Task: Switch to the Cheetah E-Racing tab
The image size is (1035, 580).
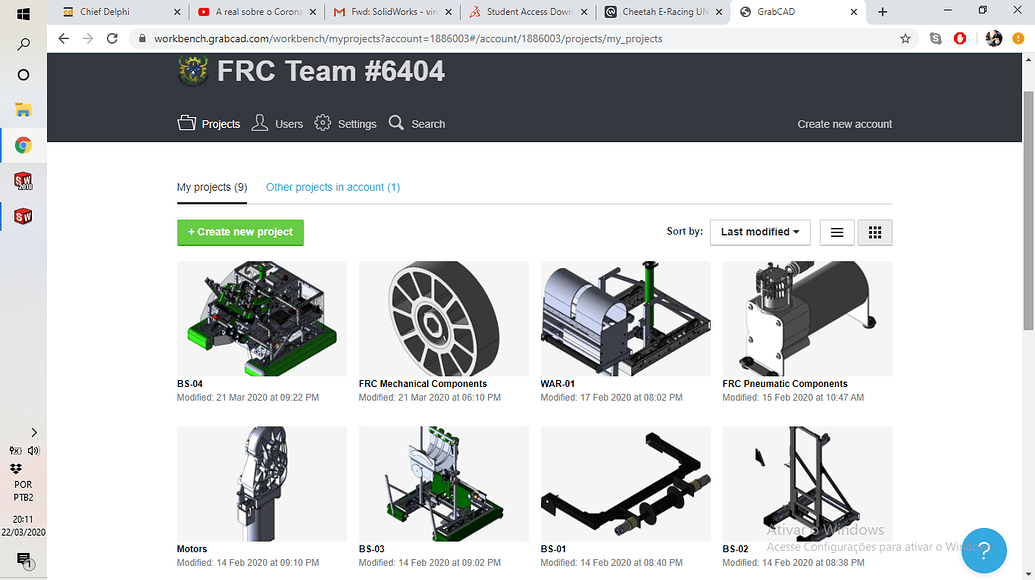Action: point(663,12)
